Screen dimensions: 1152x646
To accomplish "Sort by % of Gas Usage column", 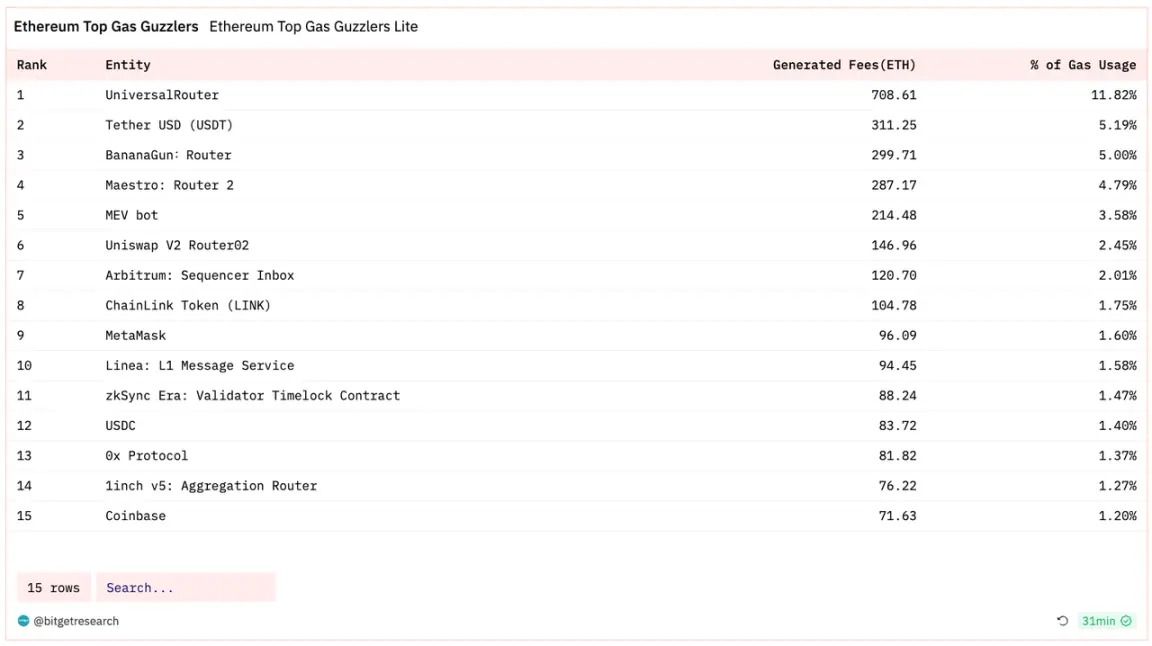I will 1083,65.
